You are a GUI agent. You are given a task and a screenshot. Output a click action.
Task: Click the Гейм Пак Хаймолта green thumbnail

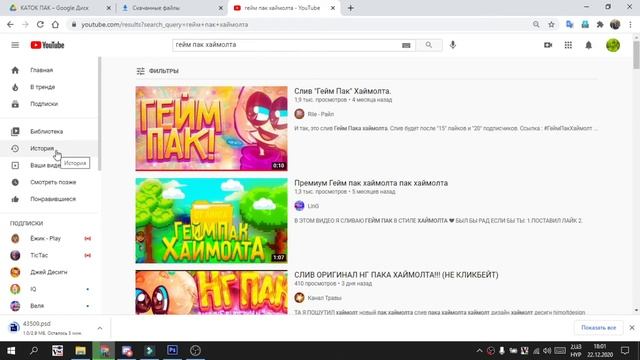(x=211, y=220)
